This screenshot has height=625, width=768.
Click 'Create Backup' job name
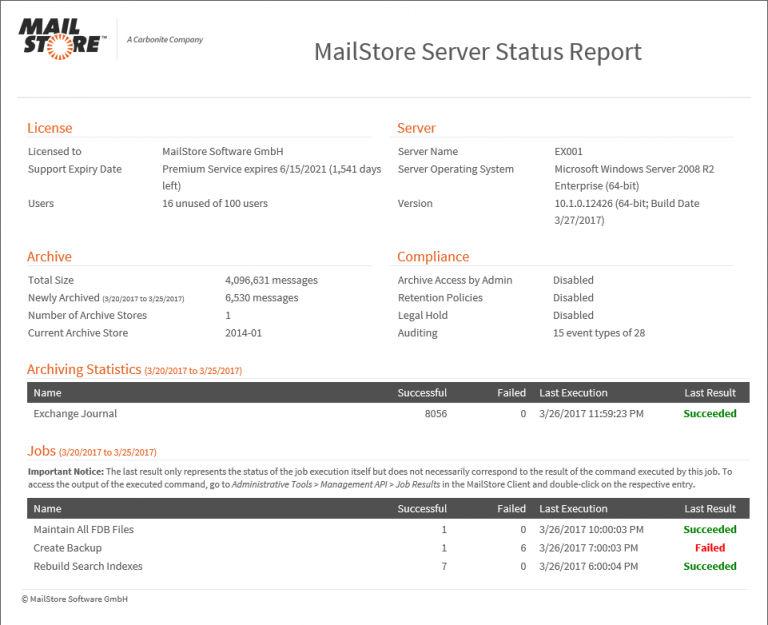pyautogui.click(x=68, y=548)
